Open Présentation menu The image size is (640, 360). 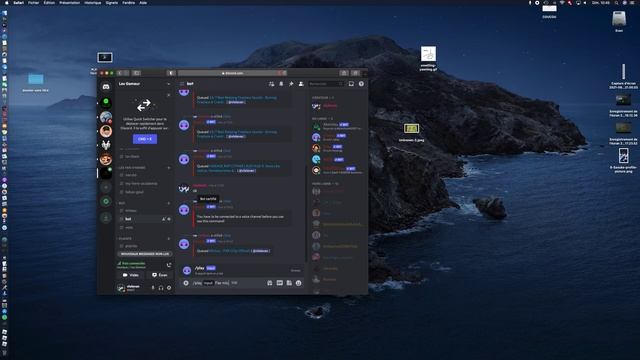69,2
